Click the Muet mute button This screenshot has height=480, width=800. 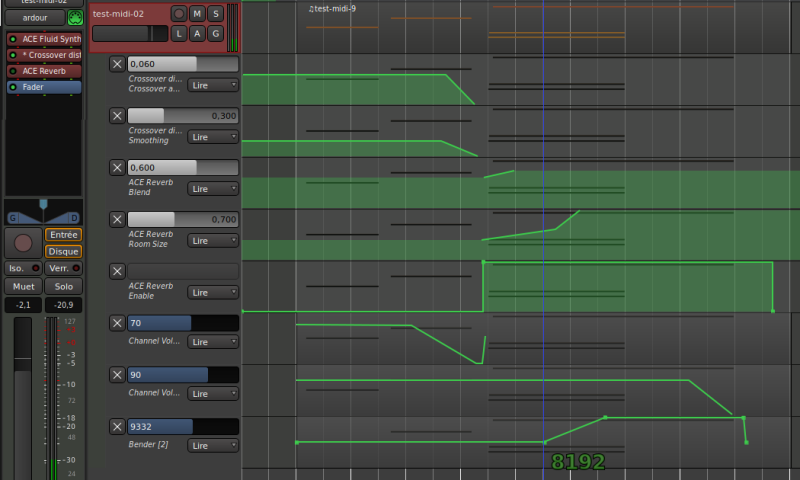coord(23,287)
